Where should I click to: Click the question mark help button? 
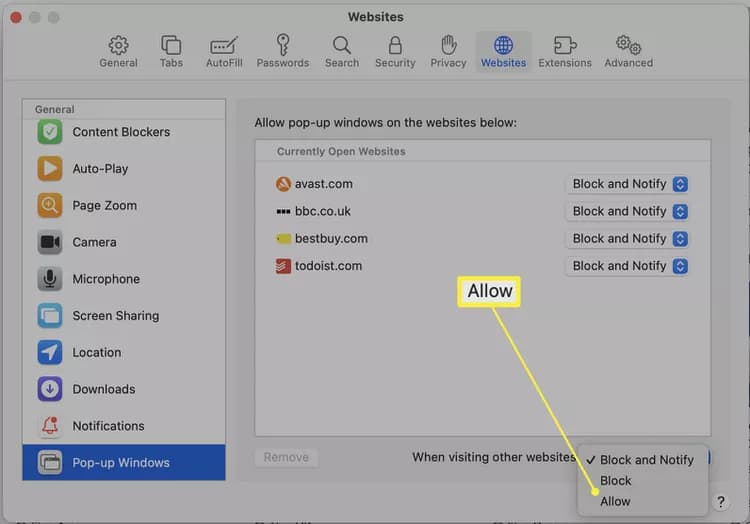tap(720, 502)
